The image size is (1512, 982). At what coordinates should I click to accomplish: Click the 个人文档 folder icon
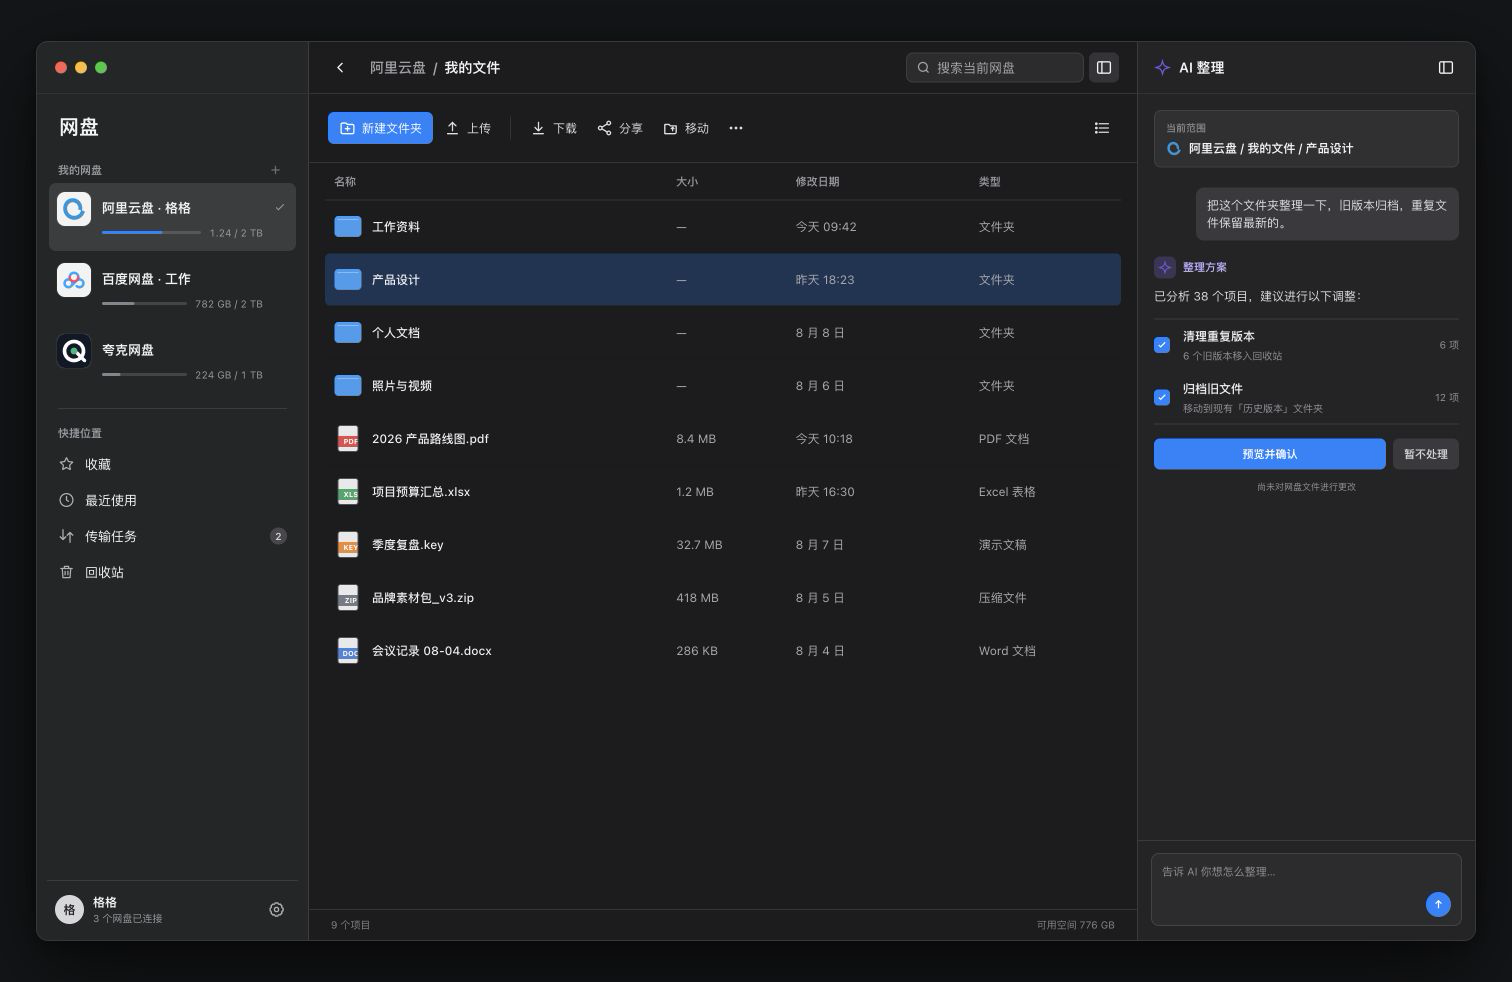pos(348,333)
